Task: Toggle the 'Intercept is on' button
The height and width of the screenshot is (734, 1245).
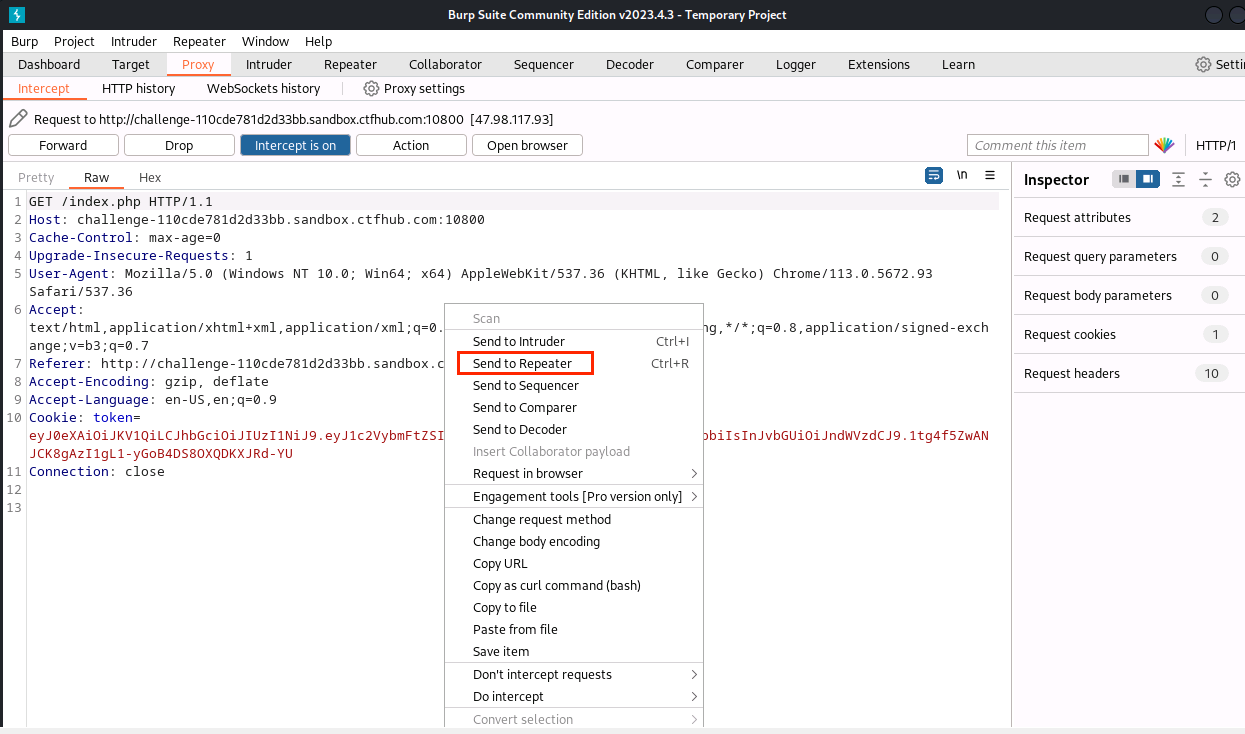Action: (x=295, y=145)
